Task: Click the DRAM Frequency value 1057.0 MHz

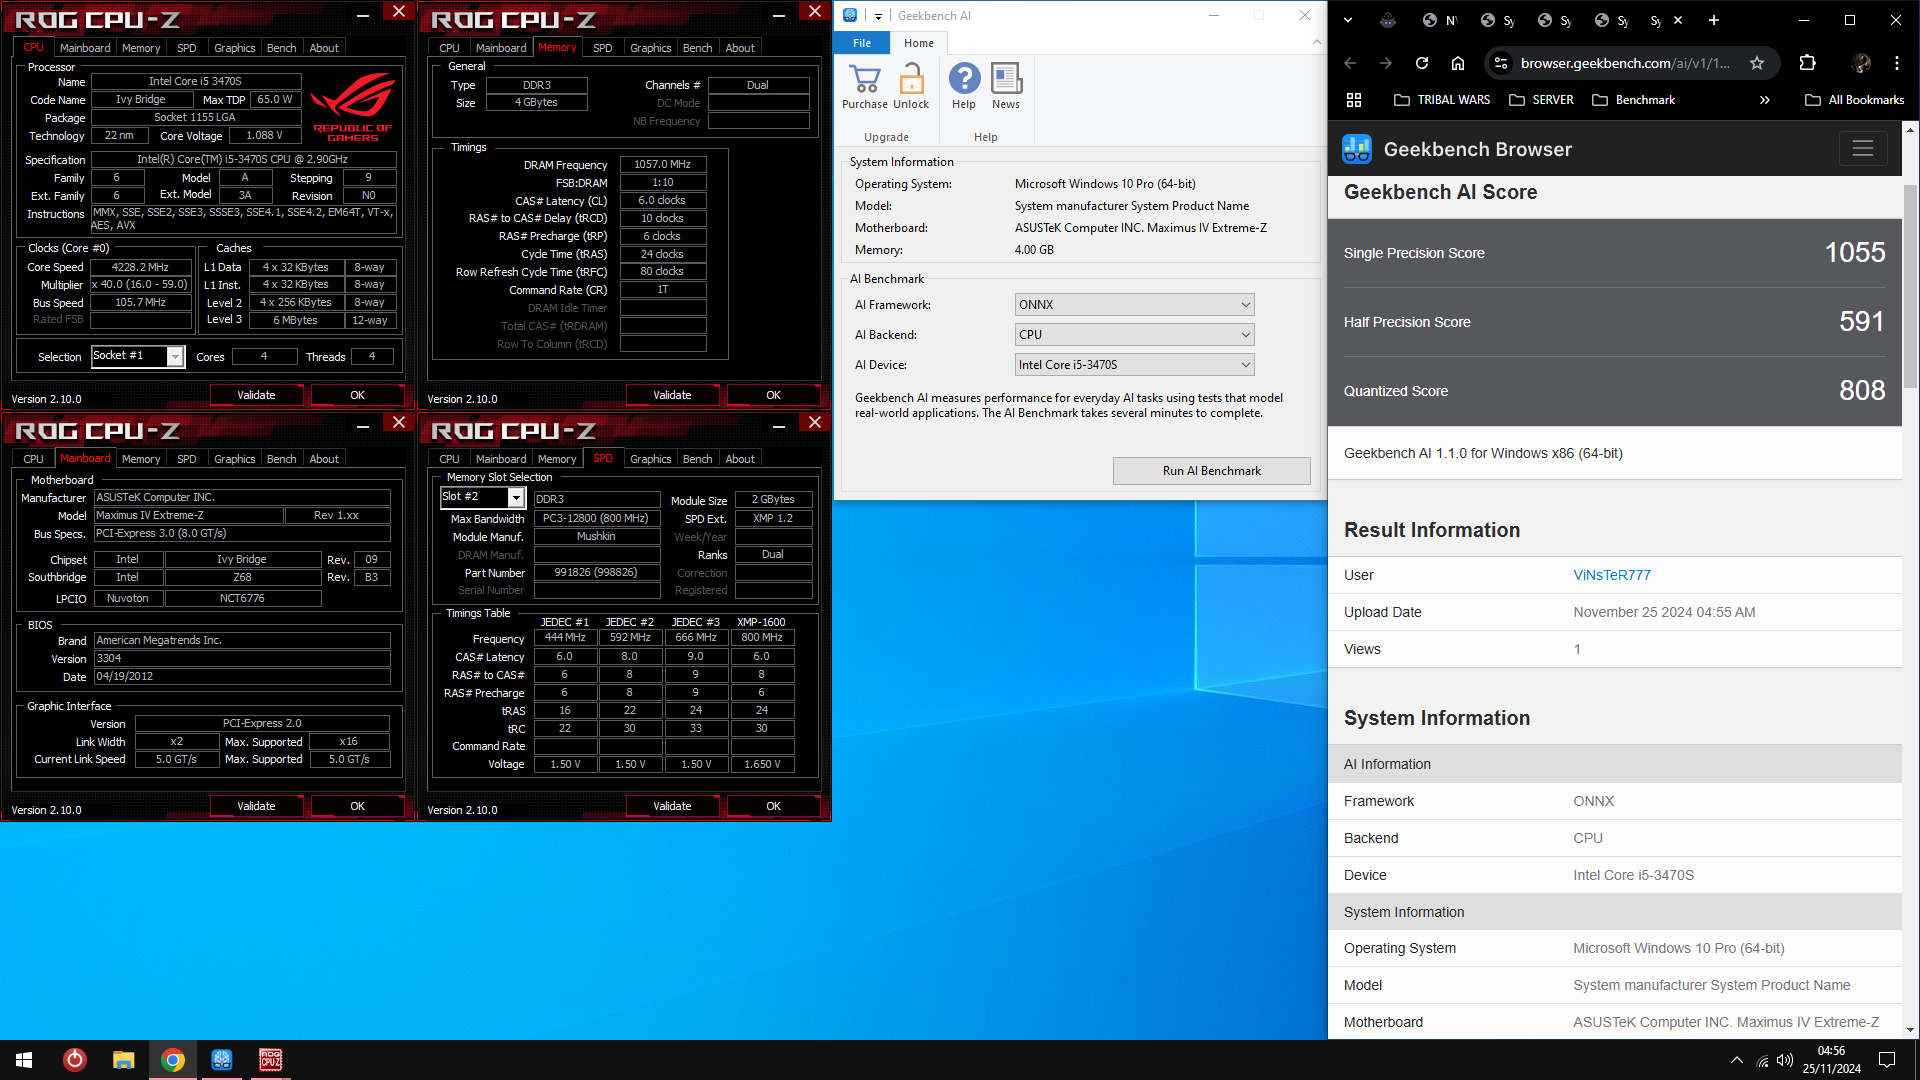Action: tap(662, 165)
